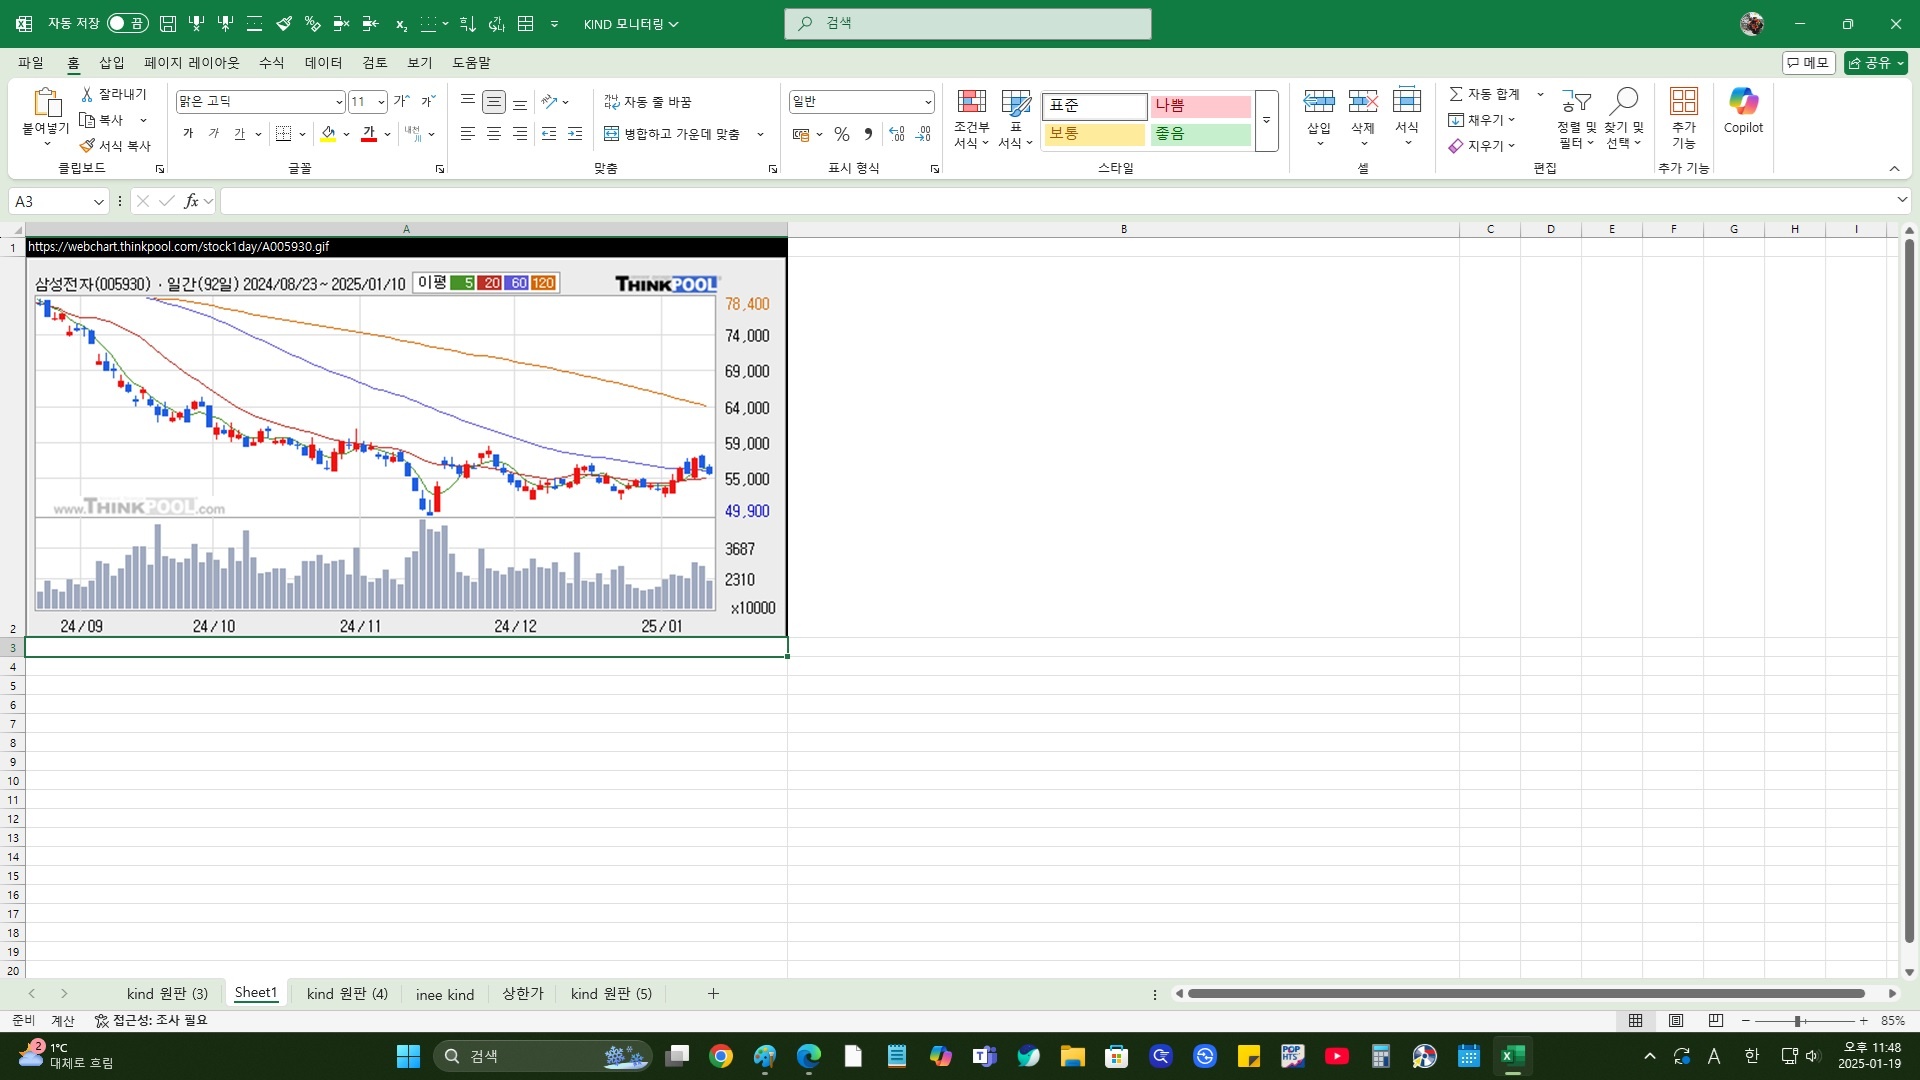This screenshot has width=1920, height=1080.
Task: Toggle middle vertical alignment
Action: [494, 101]
